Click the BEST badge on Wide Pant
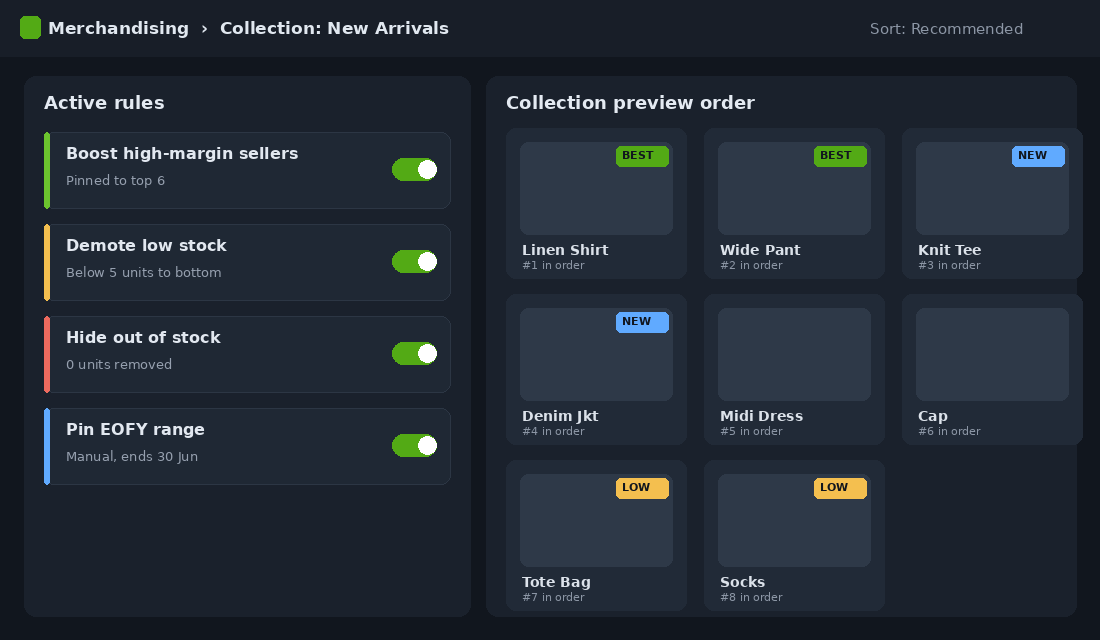Viewport: 1100px width, 640px height. tap(840, 156)
